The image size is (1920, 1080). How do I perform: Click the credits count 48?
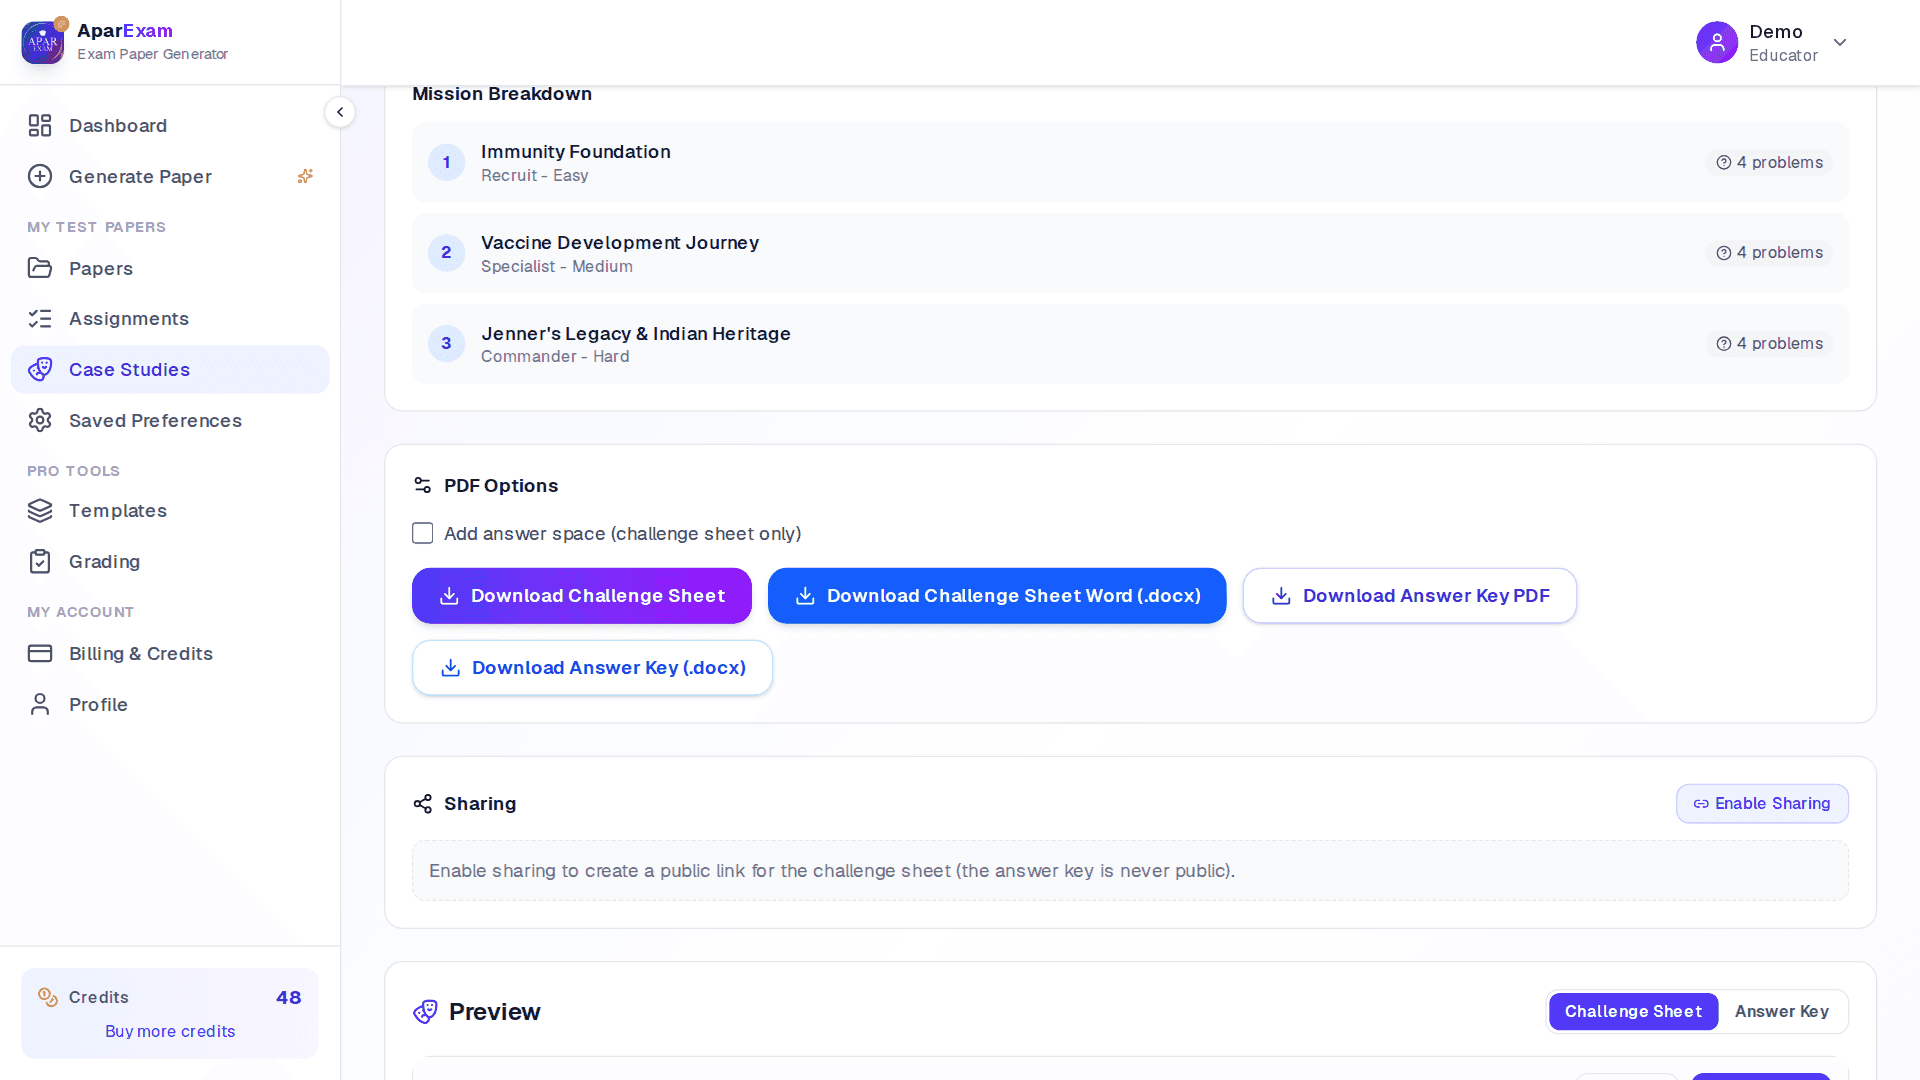pyautogui.click(x=289, y=998)
